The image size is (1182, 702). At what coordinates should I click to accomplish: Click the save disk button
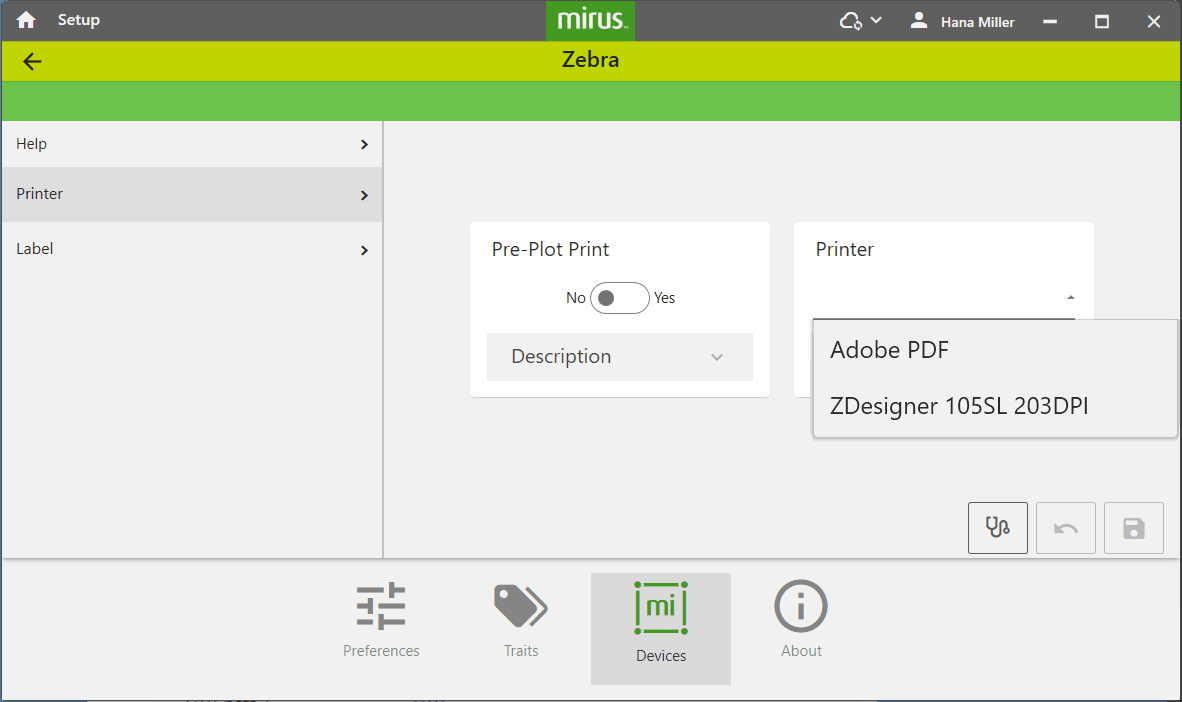(1134, 528)
